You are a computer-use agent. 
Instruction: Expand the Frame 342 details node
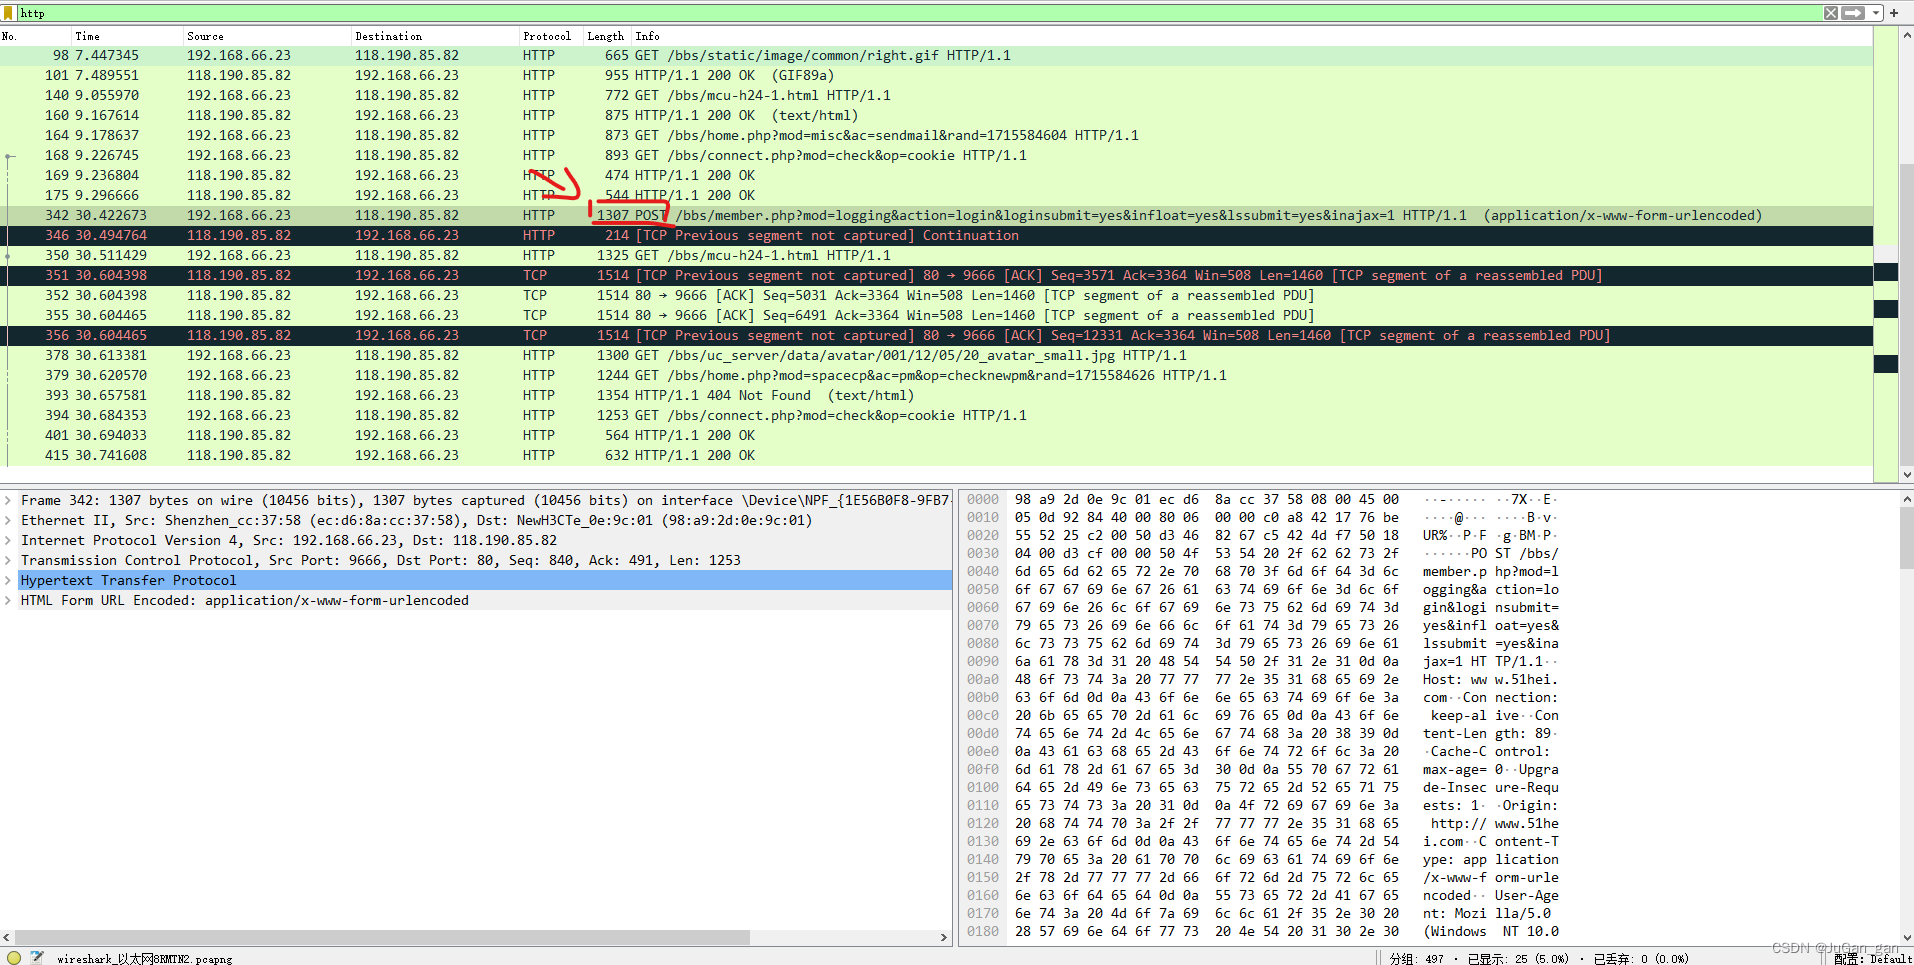click(8, 500)
